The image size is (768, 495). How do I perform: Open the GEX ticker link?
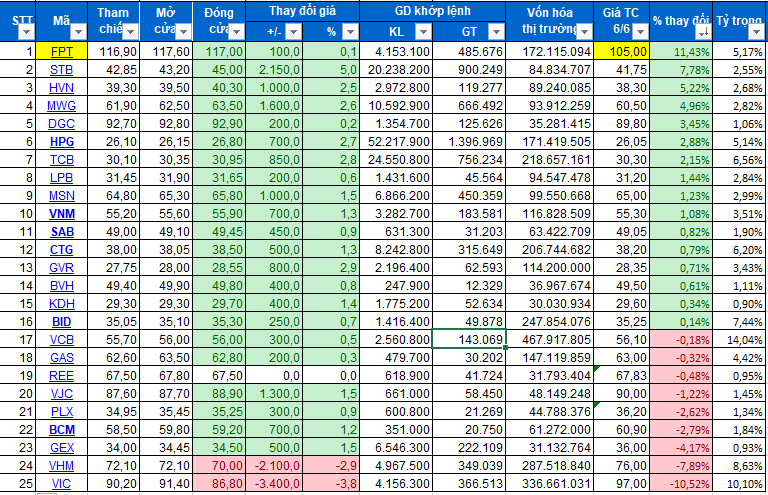point(62,448)
